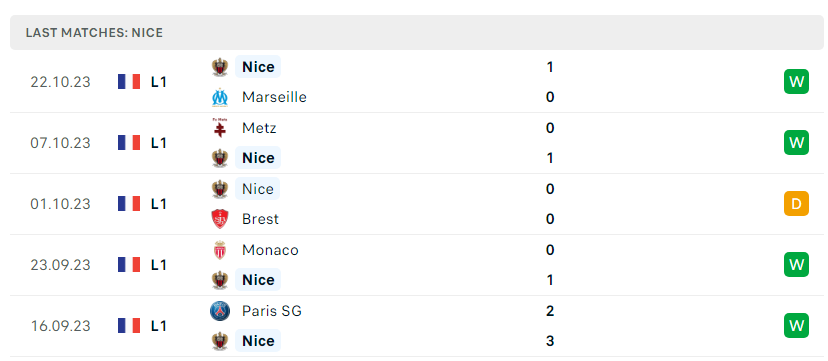The image size is (828, 361).
Task: Click the Metz club crest icon
Action: [x=220, y=128]
